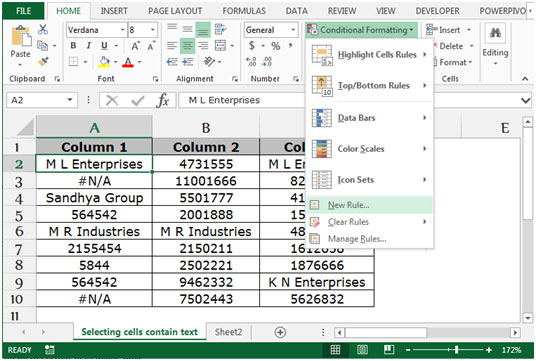Click cell B6 containing M R Industries
The image size is (536, 361).
click(206, 231)
